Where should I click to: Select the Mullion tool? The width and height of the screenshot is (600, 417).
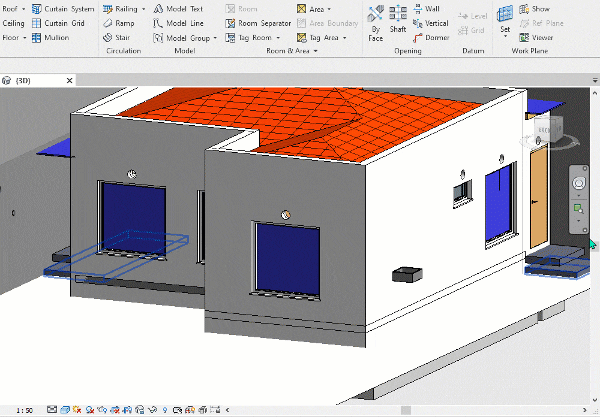pos(51,37)
